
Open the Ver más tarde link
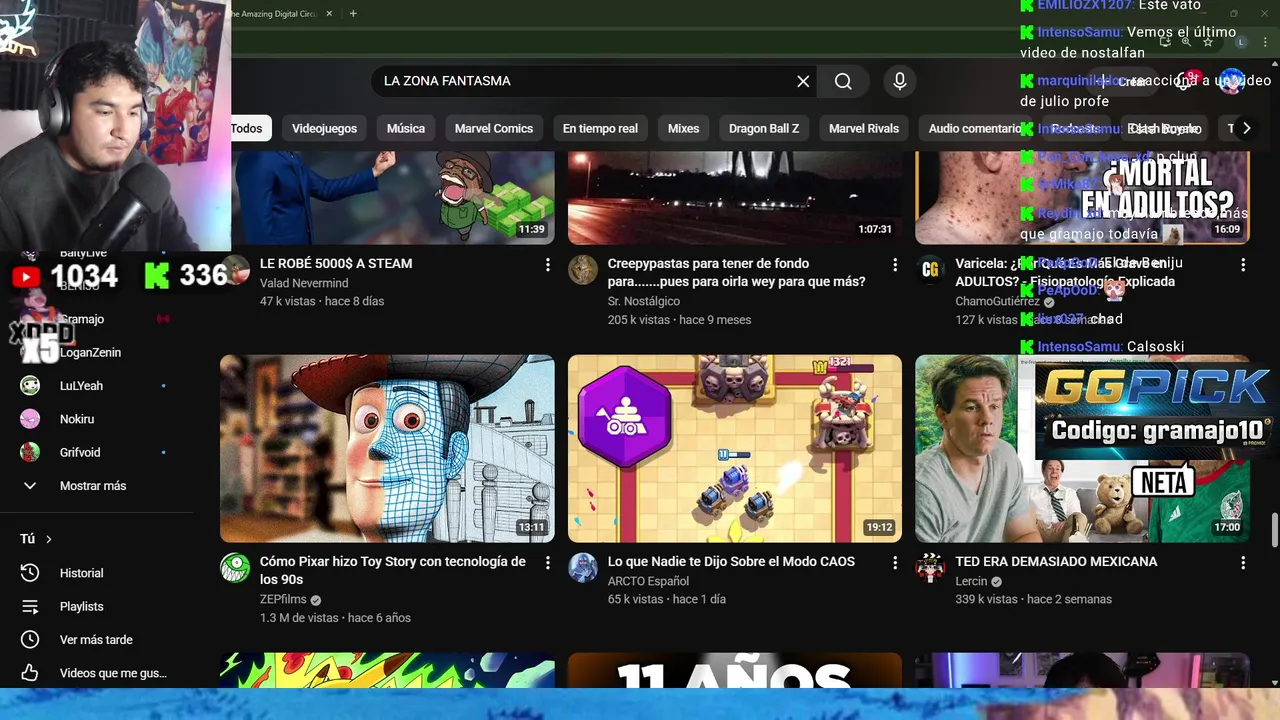[x=96, y=640]
